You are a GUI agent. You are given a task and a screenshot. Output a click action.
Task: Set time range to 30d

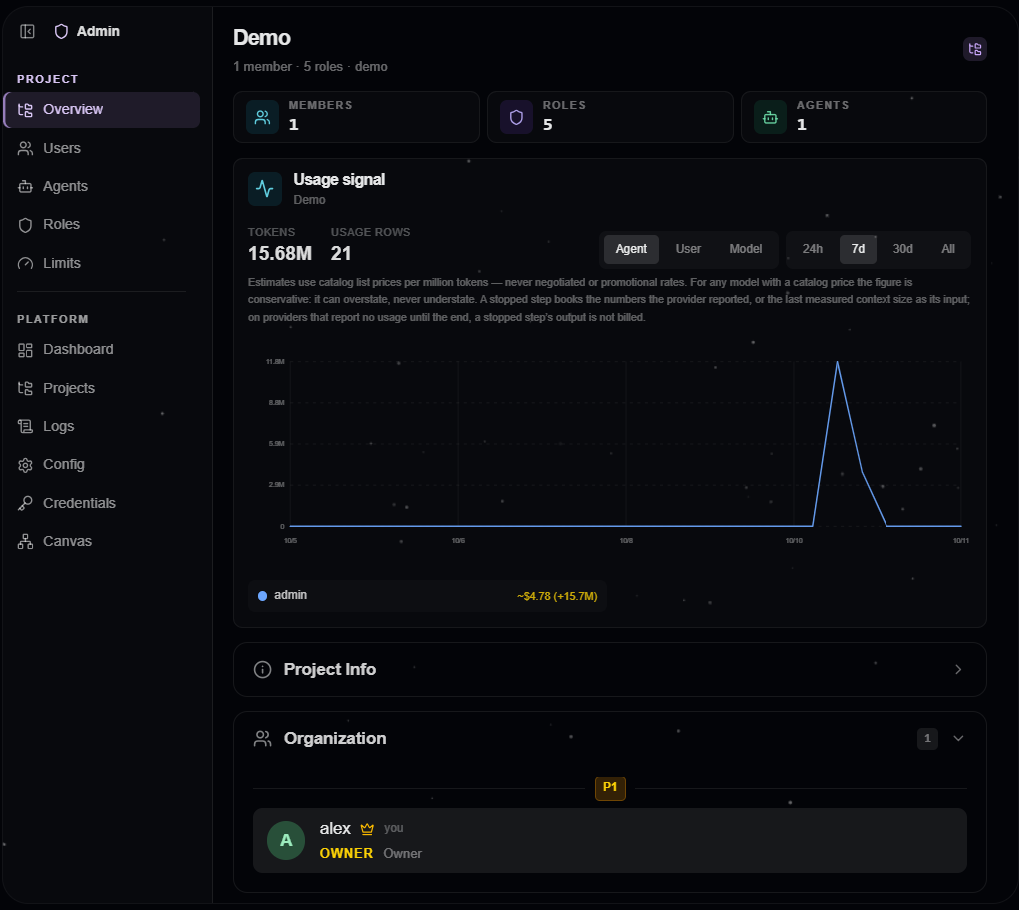pos(902,249)
